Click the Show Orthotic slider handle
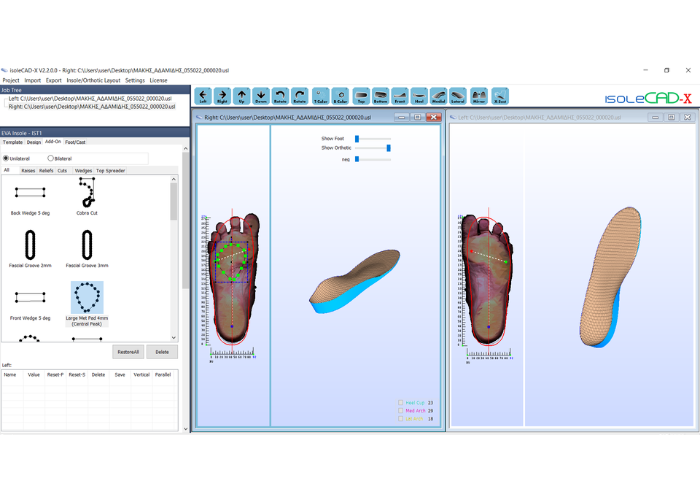This screenshot has width=700, height=500. (x=388, y=148)
